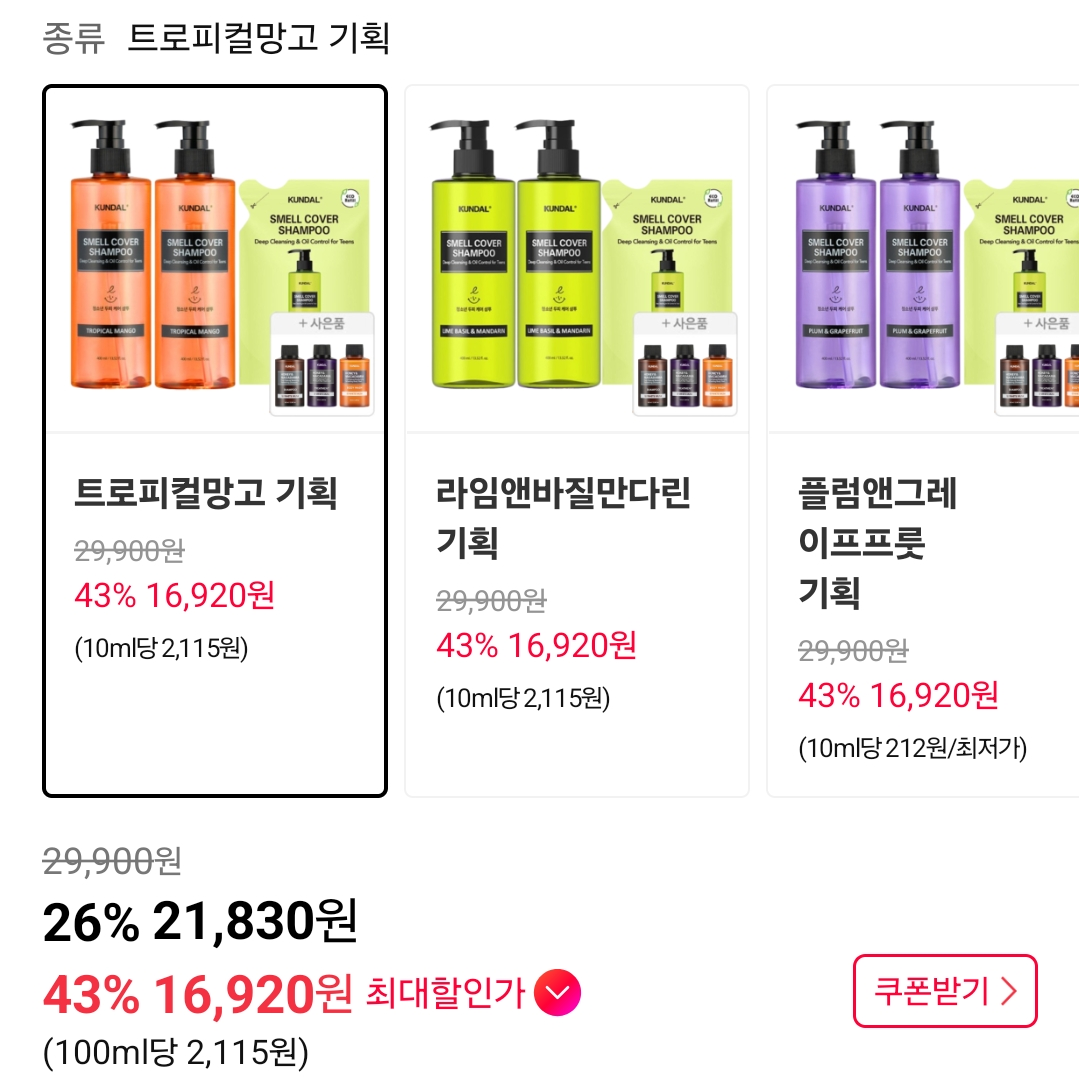The height and width of the screenshot is (1092, 1079).
Task: Click the refill pouch in the lime set
Action: [667, 245]
